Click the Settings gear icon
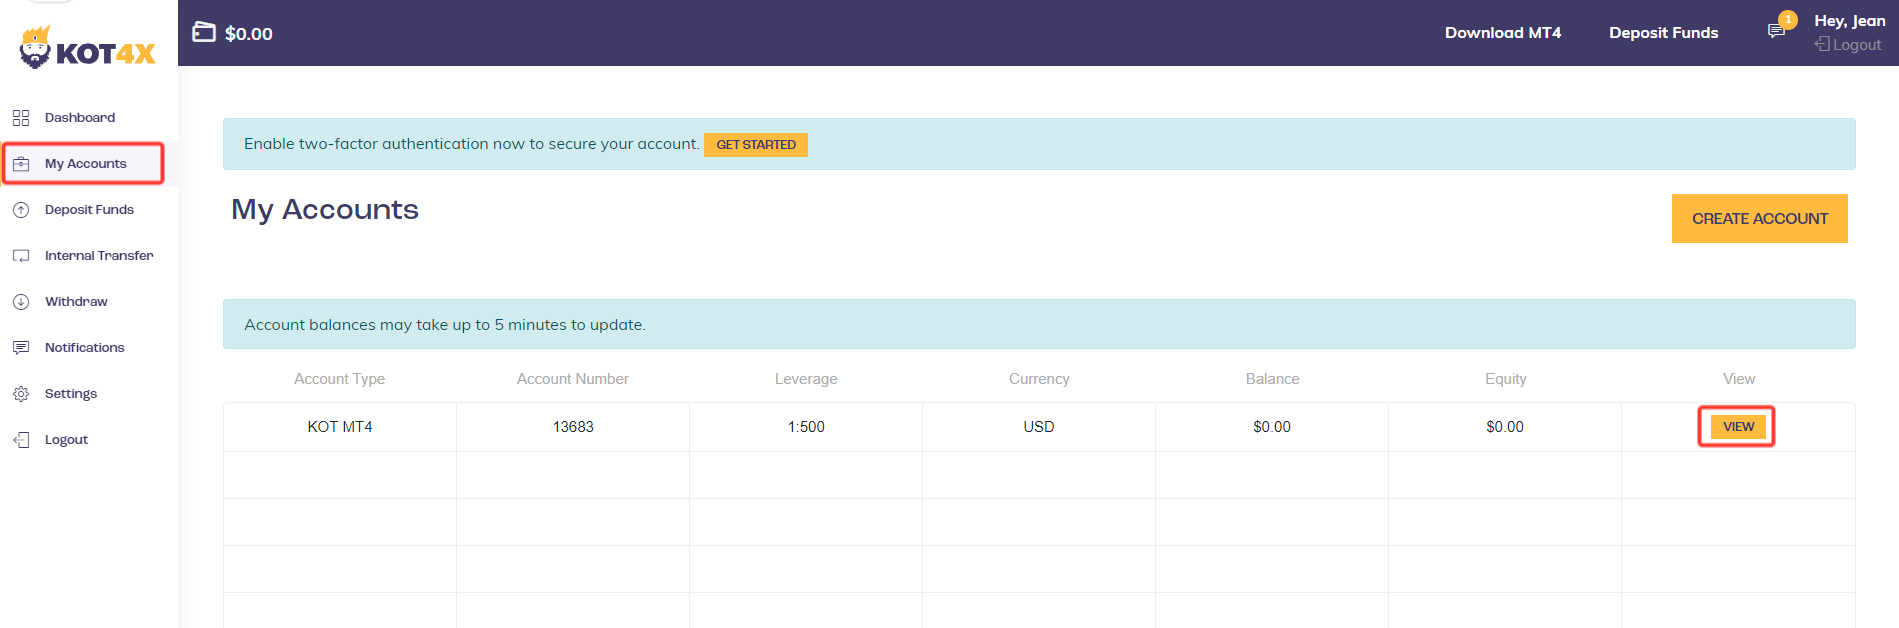The height and width of the screenshot is (628, 1899). [x=21, y=394]
